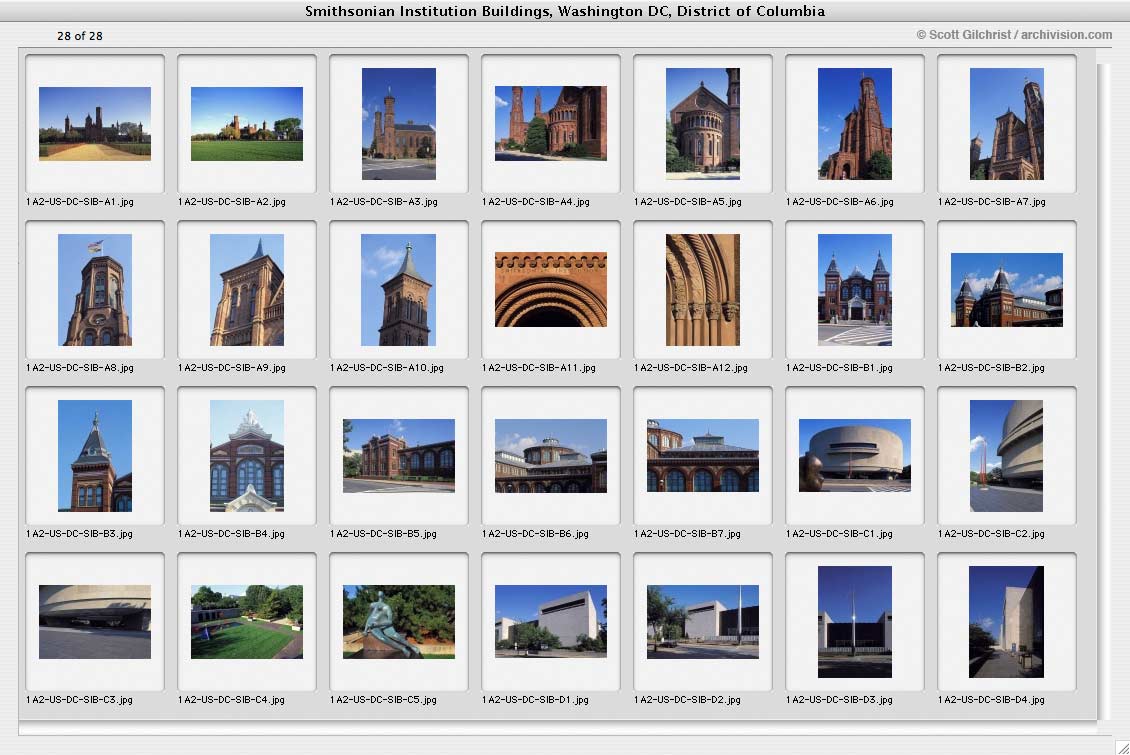Select round museum thumbnail 1A2-US-DC-SIB-C1.jpg
Viewport: 1130px width, 755px height.
(x=855, y=455)
